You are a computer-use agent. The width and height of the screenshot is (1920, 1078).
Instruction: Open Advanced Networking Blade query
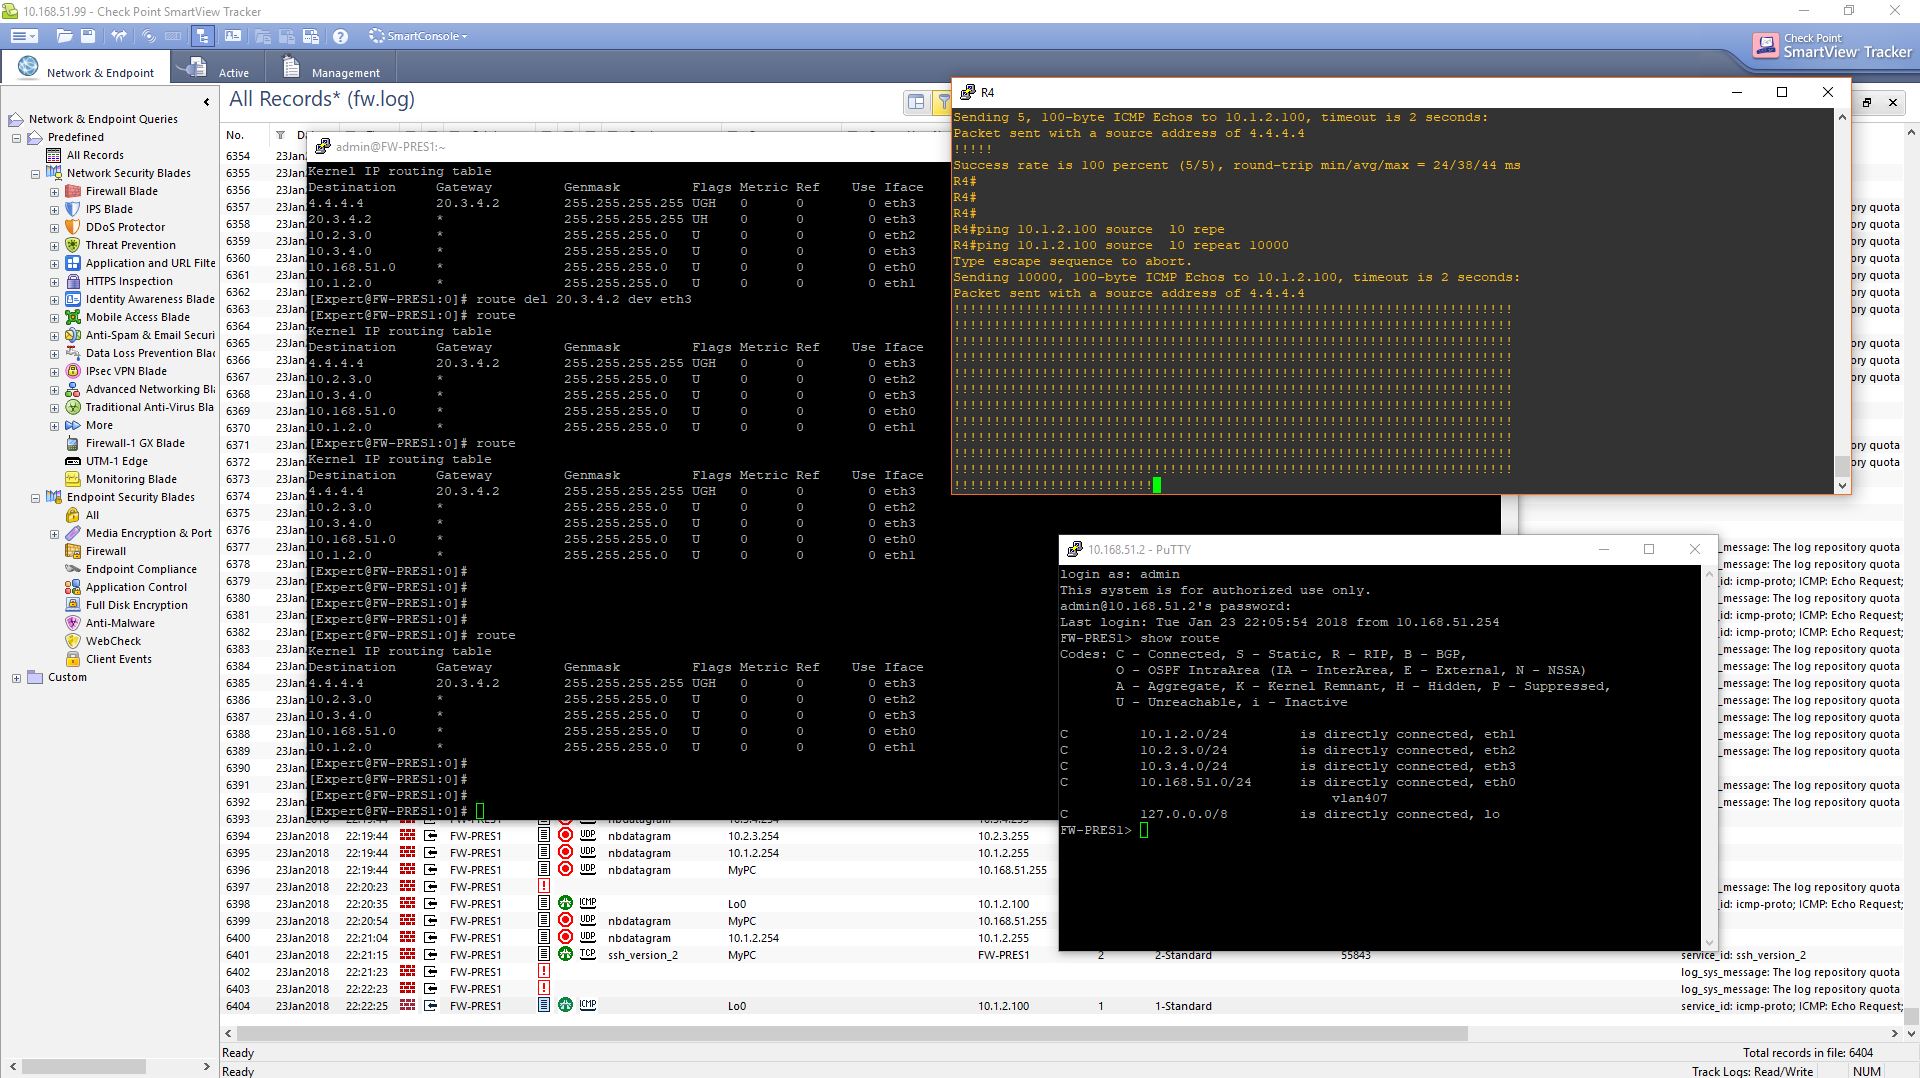pyautogui.click(x=150, y=389)
